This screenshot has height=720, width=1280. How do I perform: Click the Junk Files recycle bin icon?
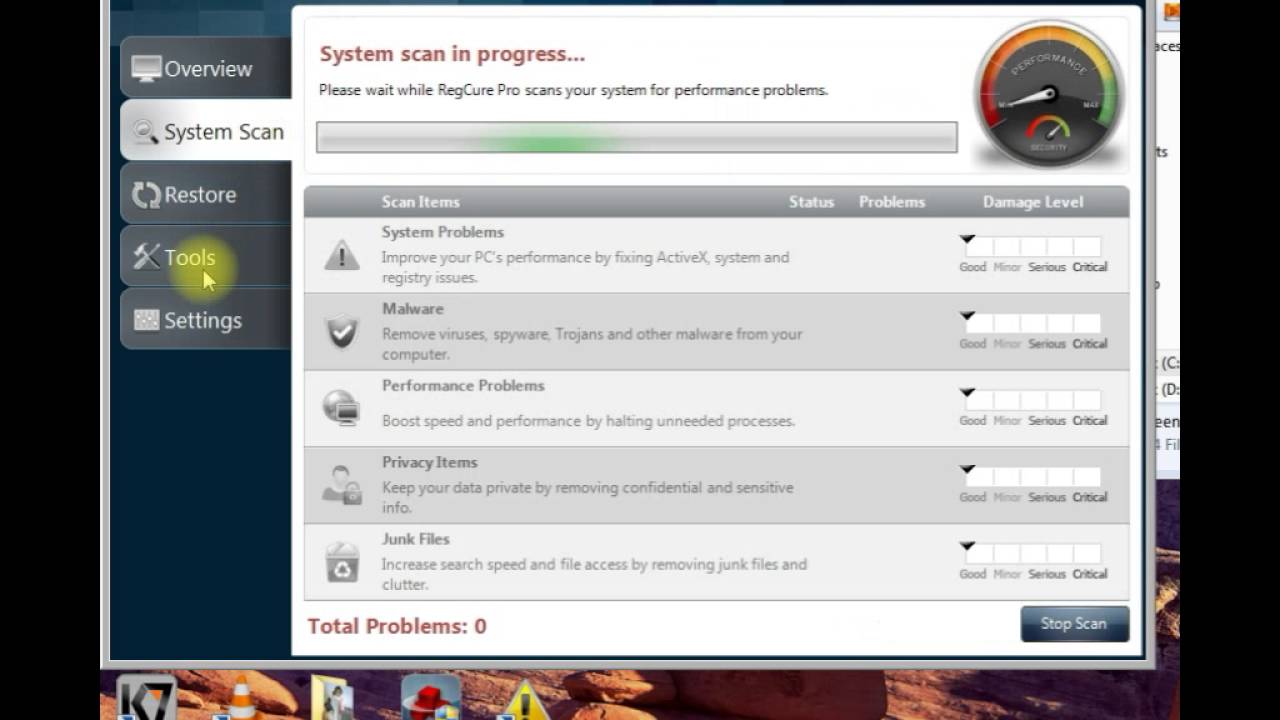pos(342,562)
